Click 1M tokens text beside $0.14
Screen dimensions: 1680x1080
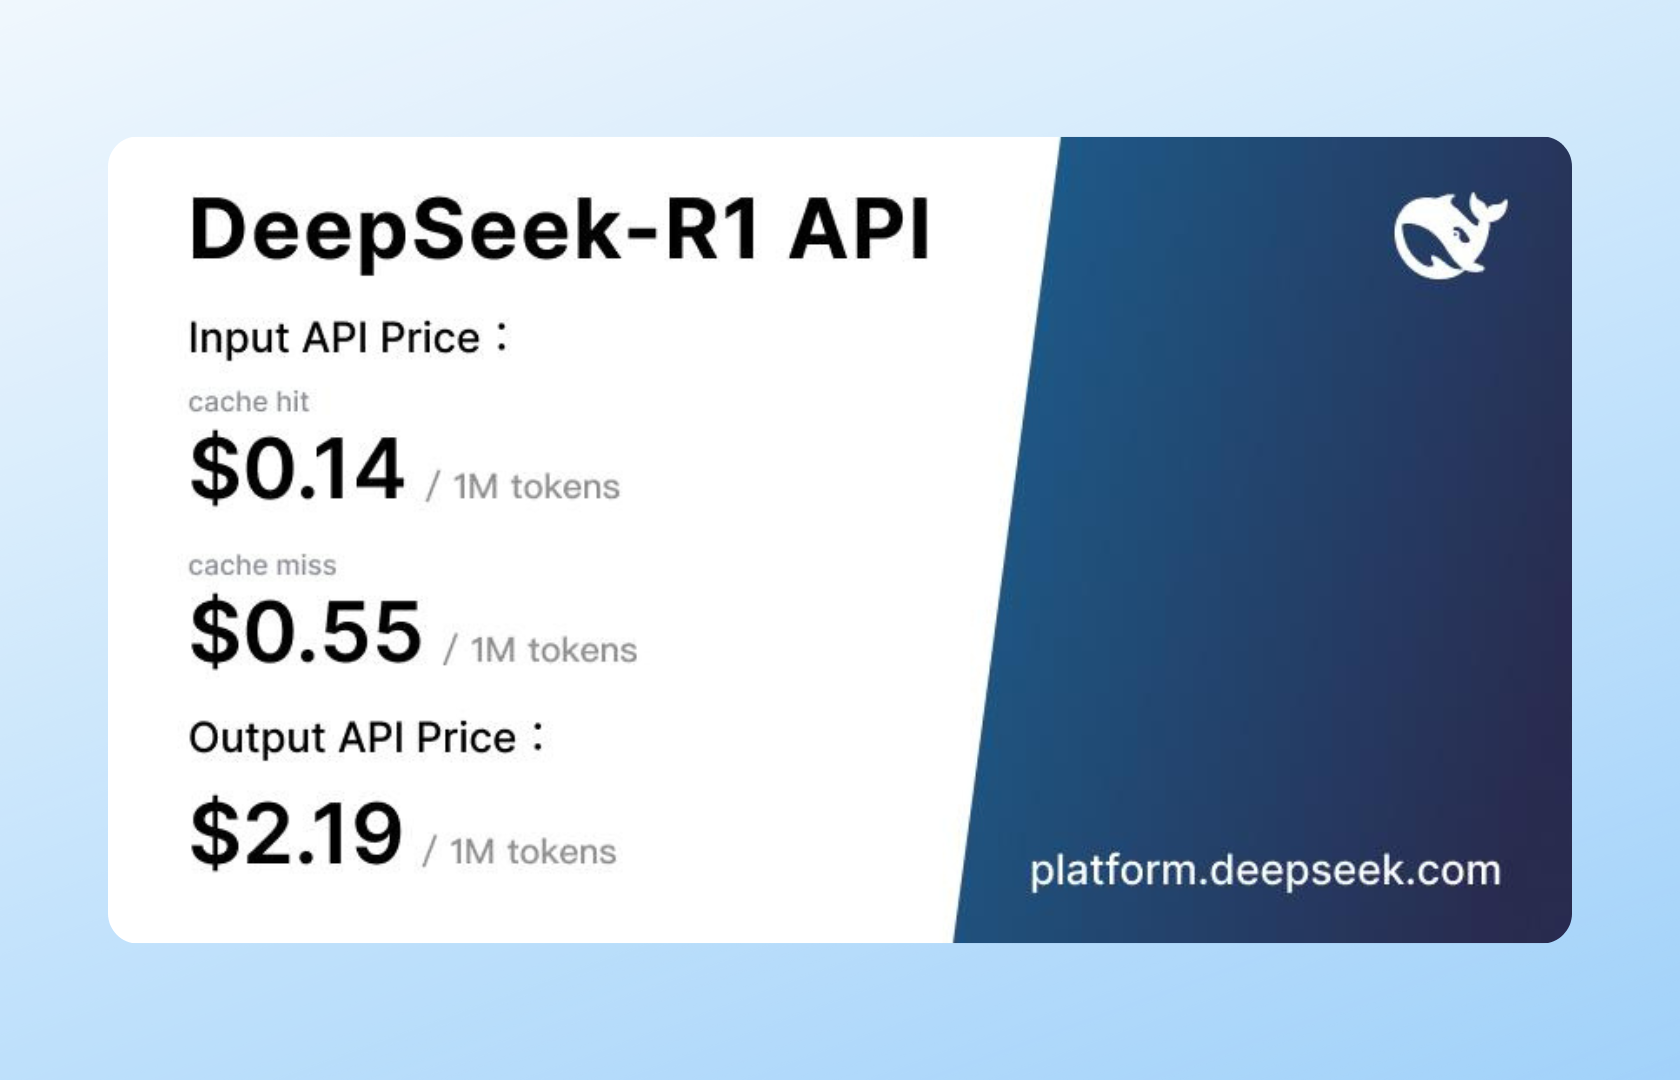click(x=536, y=487)
